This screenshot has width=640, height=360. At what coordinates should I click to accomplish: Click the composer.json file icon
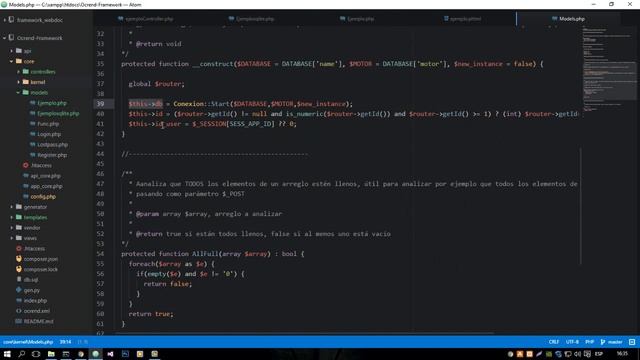point(19,259)
